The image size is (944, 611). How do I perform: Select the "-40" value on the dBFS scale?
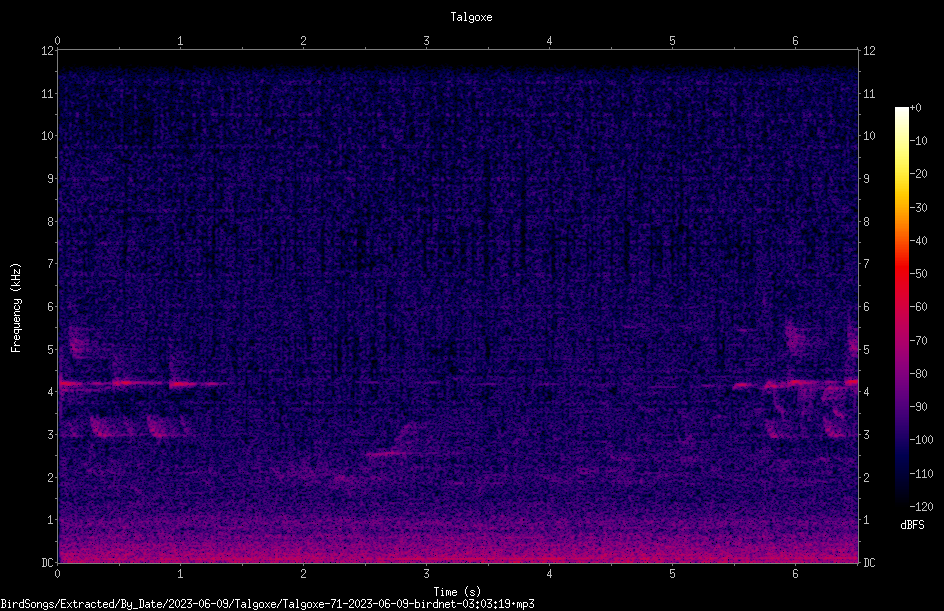[x=919, y=241]
